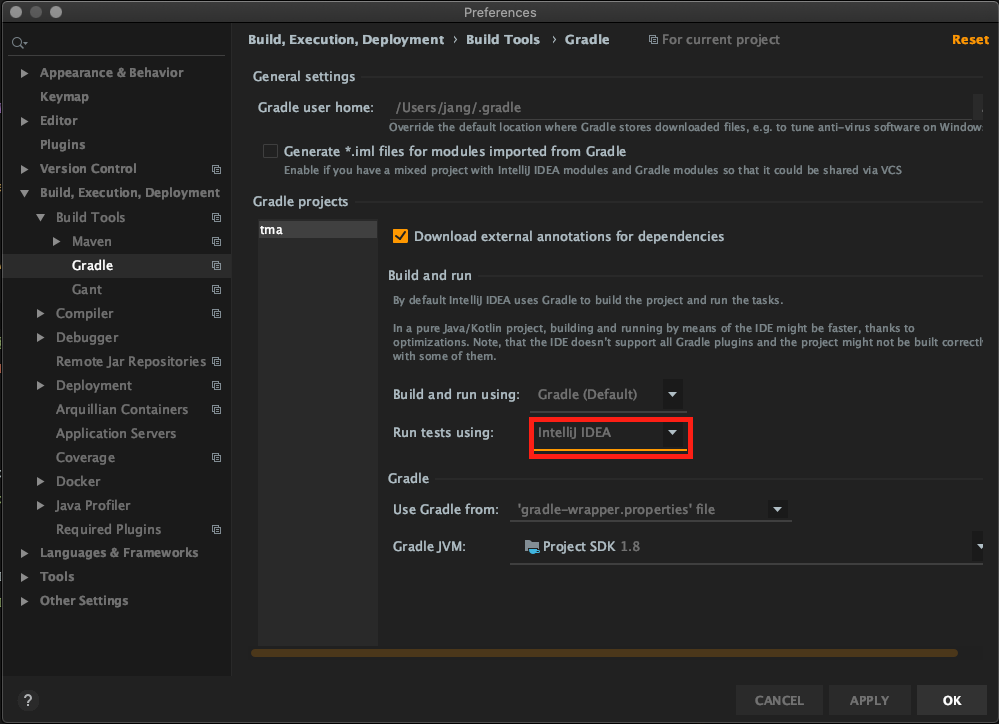Expand the Docker node
This screenshot has height=724, width=999.
[x=40, y=482]
